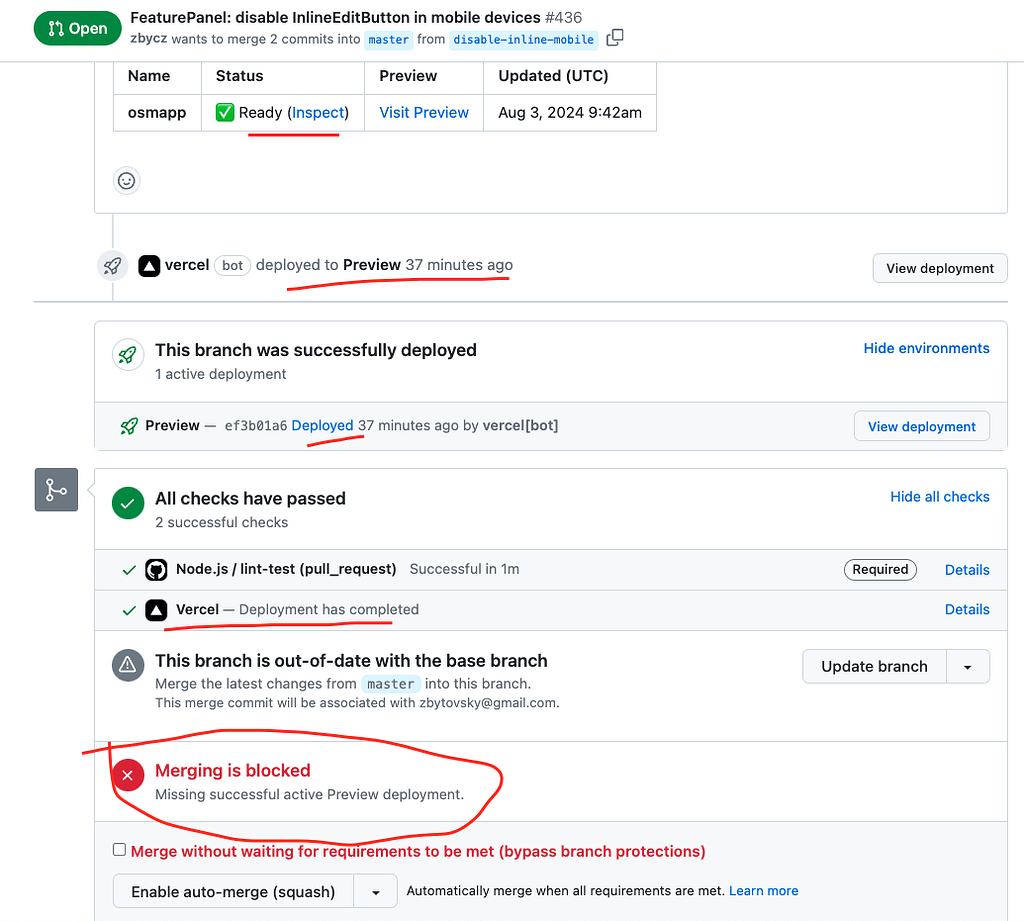
Task: Collapse the checks list via Hide all checks
Action: tap(939, 496)
